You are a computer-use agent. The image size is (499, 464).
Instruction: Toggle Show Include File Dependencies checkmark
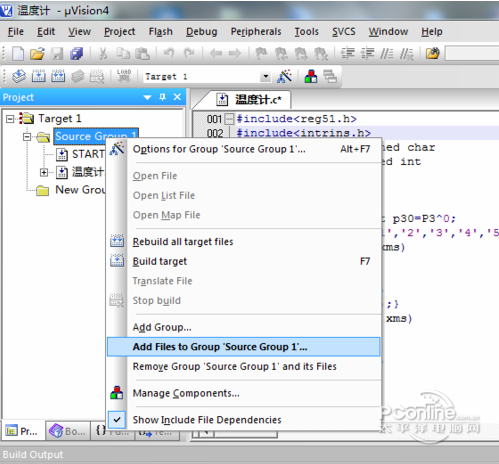[117, 420]
